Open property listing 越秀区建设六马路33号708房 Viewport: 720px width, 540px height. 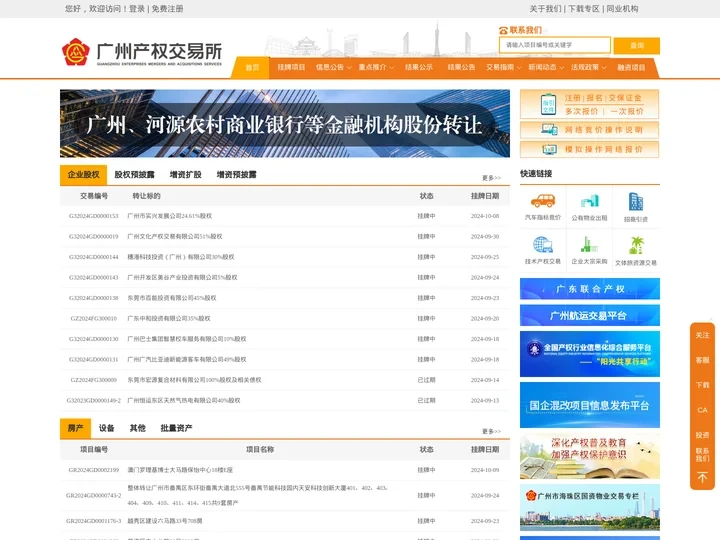click(x=165, y=521)
